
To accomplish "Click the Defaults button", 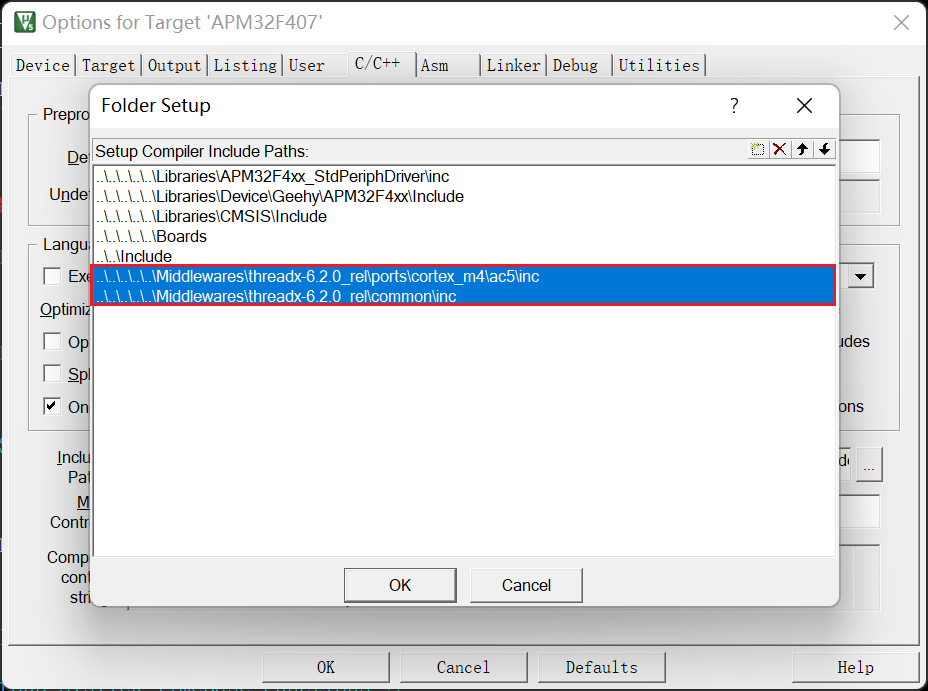I will tap(601, 668).
